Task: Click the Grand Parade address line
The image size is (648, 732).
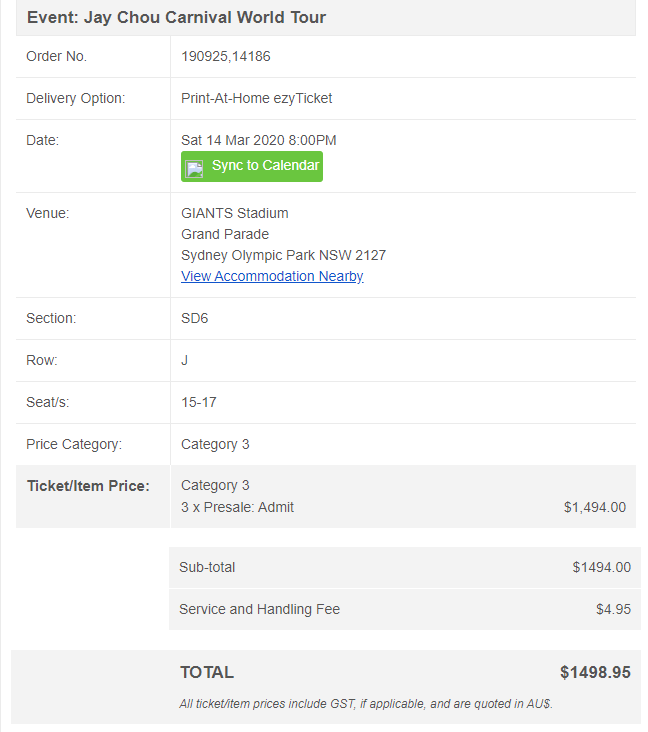Action: [225, 234]
